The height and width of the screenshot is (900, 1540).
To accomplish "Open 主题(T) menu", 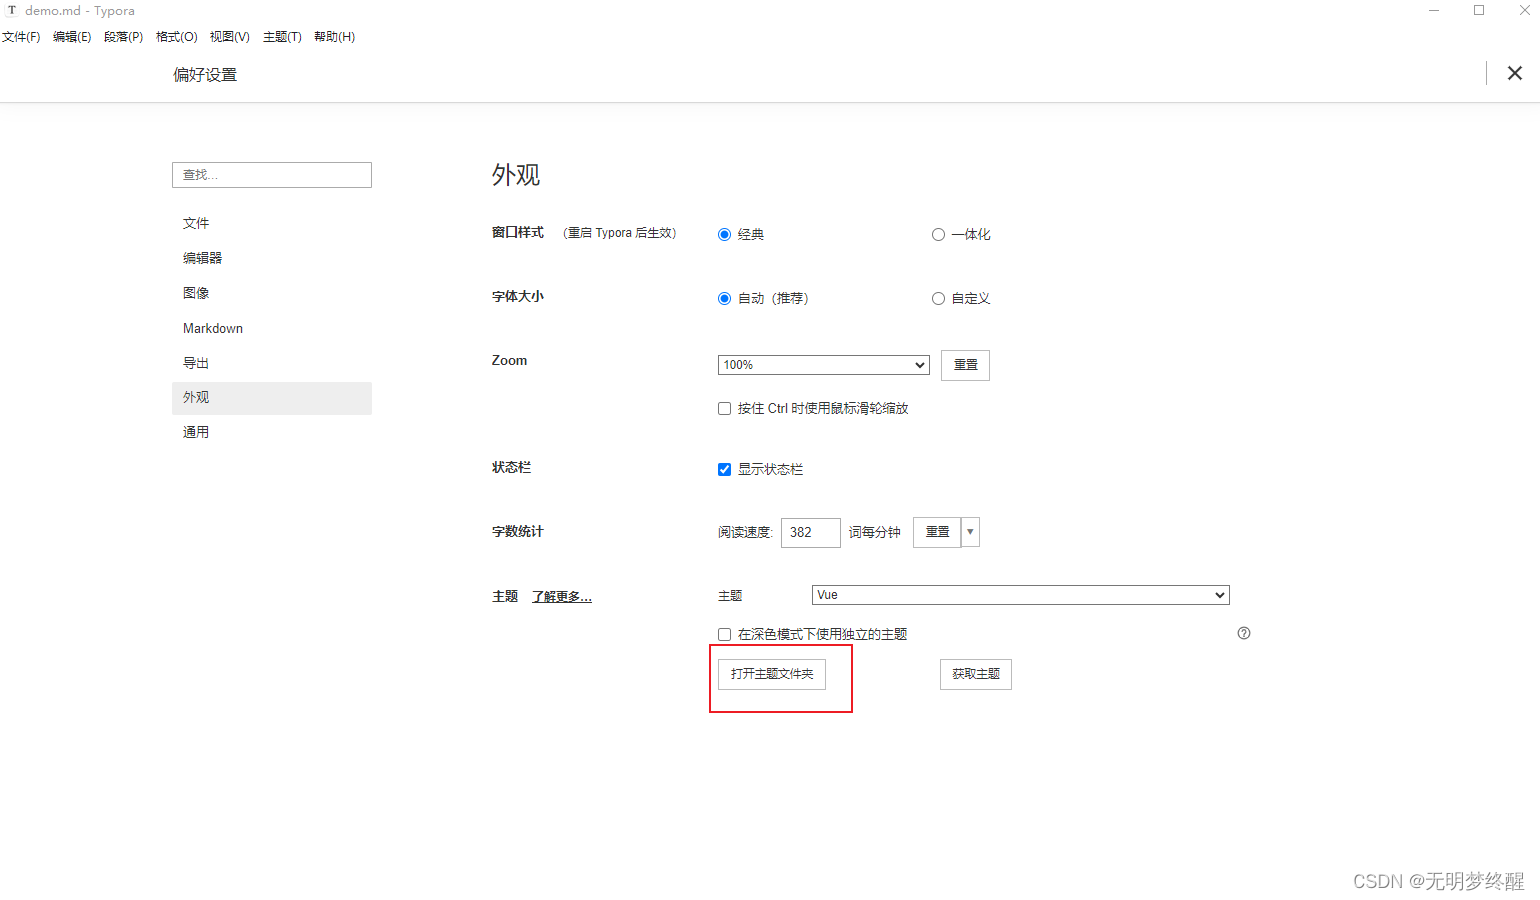I will point(282,37).
